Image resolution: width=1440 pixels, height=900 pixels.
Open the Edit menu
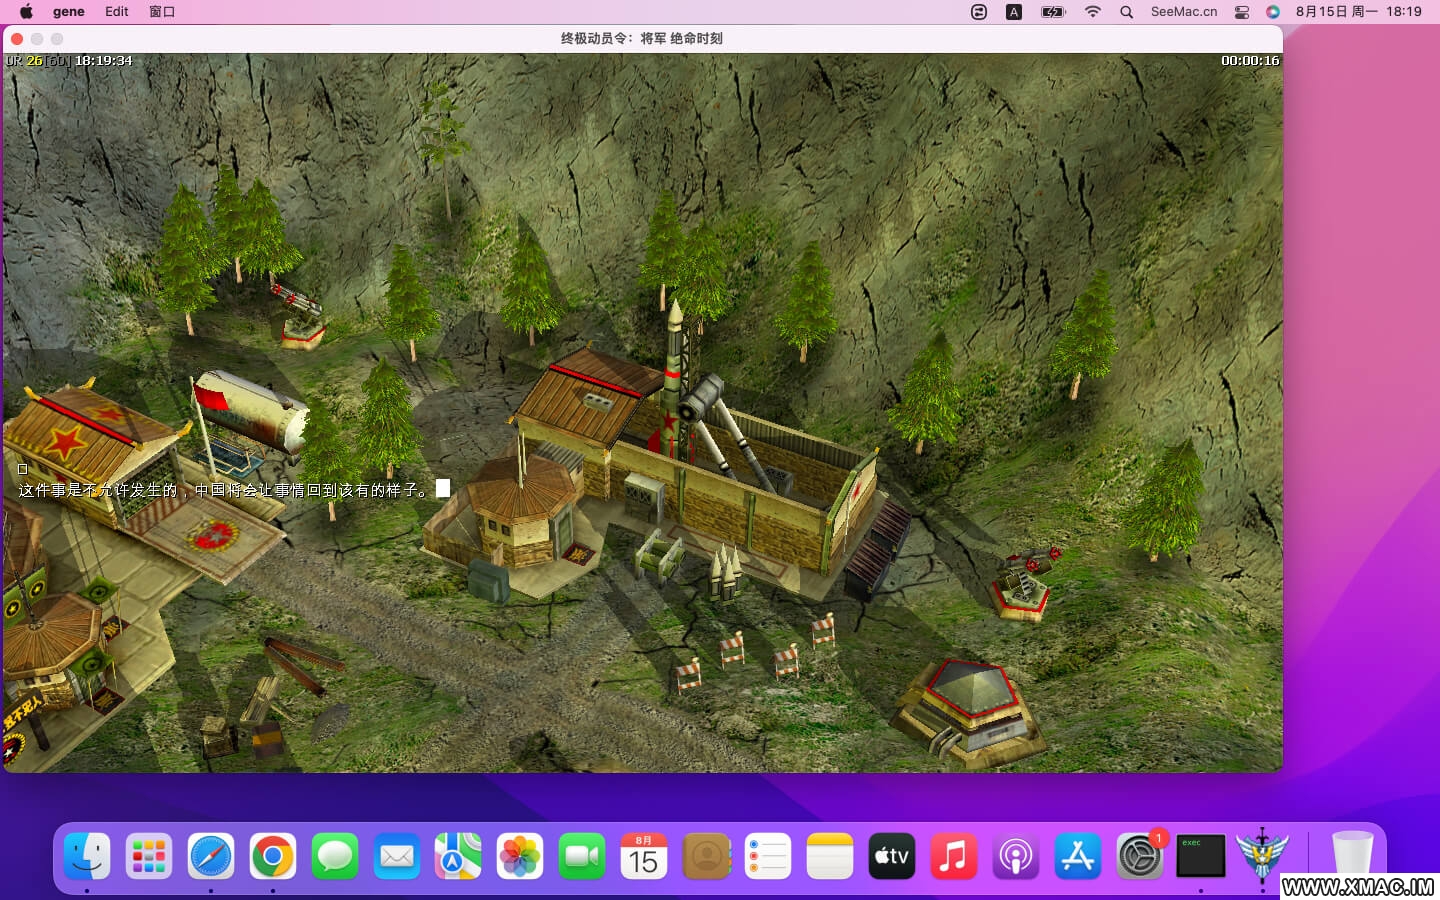click(117, 12)
